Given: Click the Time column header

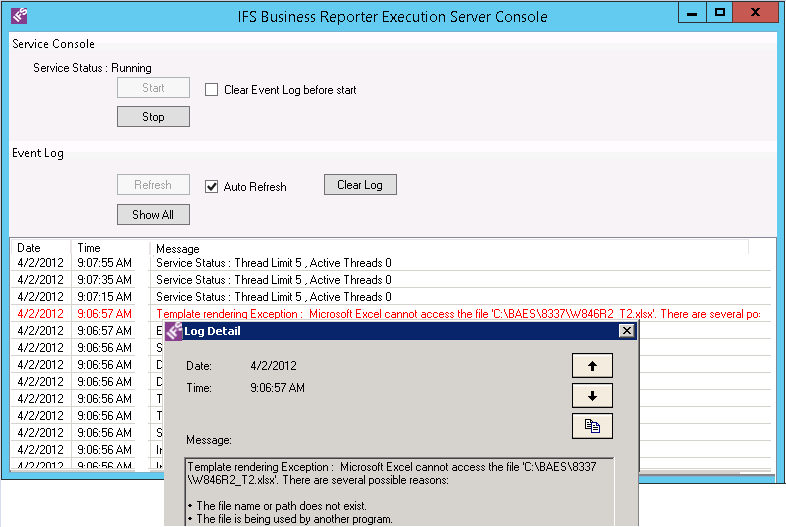Looking at the screenshot, I should pyautogui.click(x=110, y=248).
